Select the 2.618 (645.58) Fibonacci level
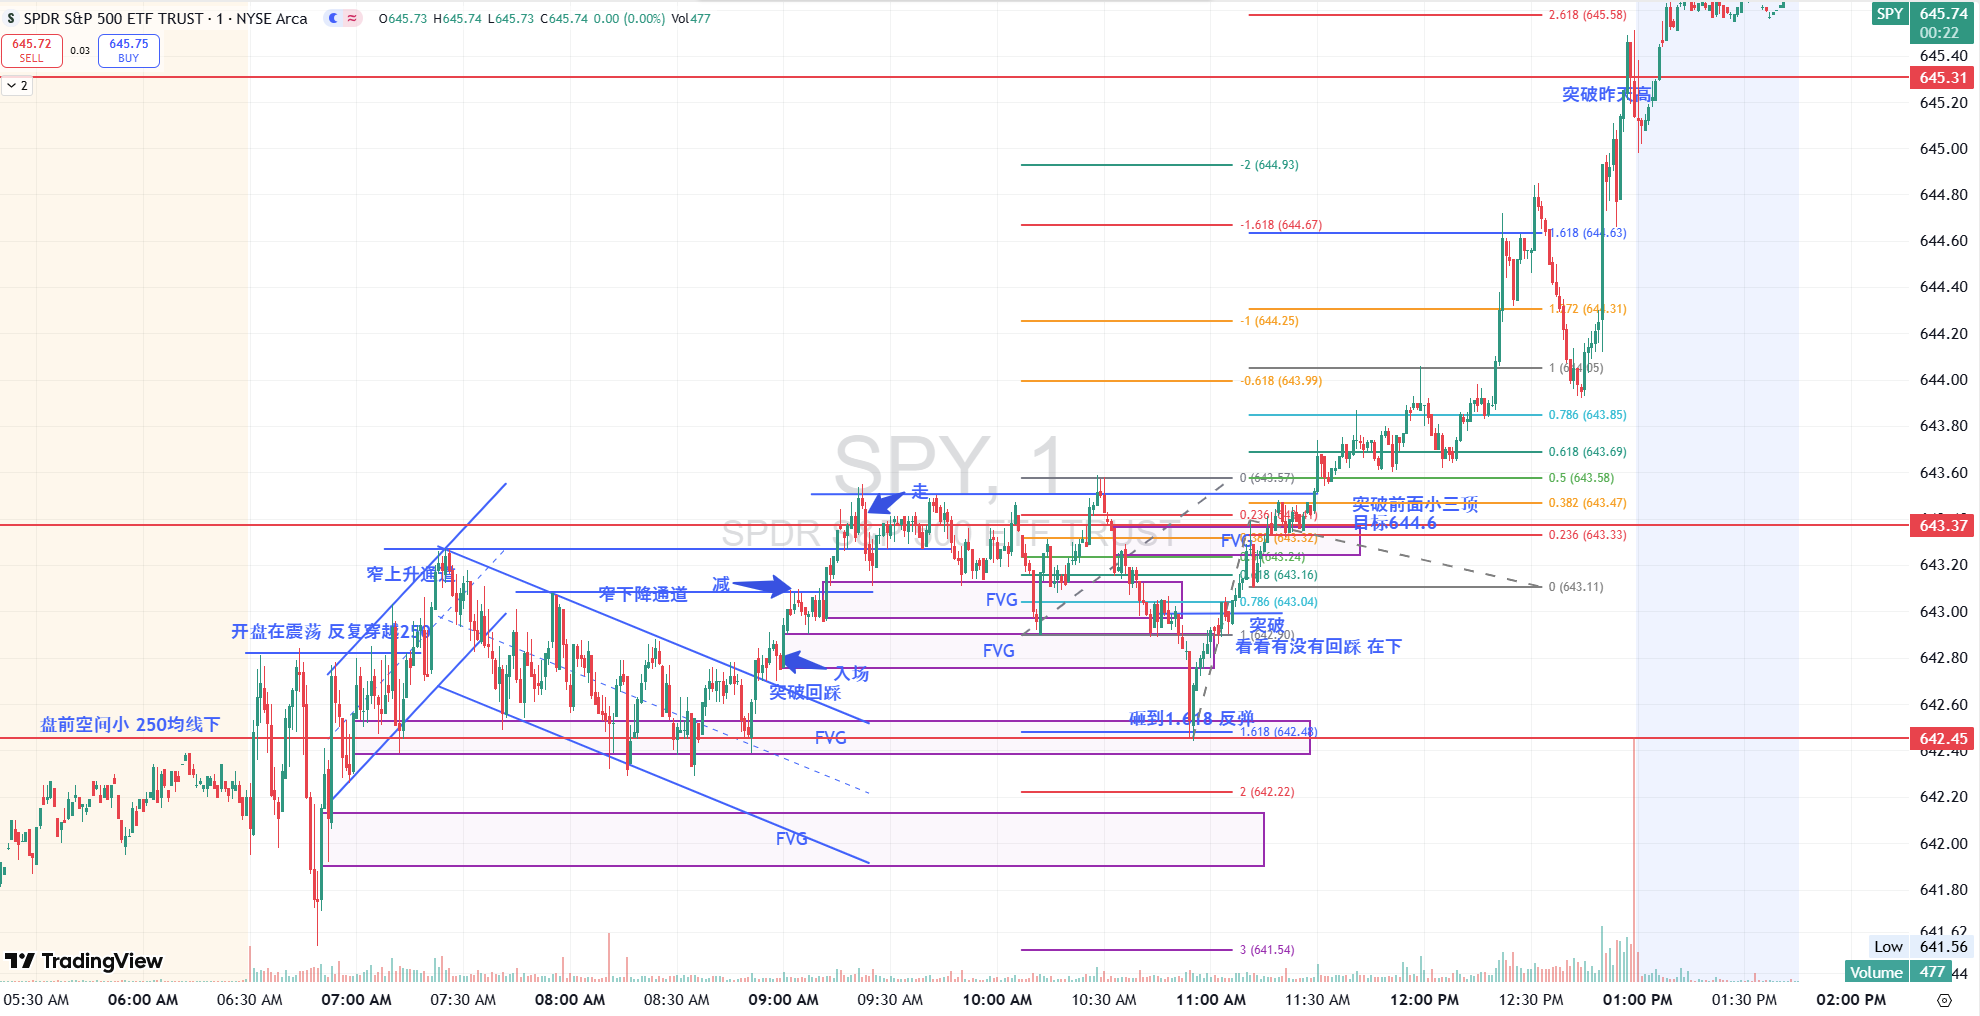The image size is (1980, 1016). (x=1587, y=15)
